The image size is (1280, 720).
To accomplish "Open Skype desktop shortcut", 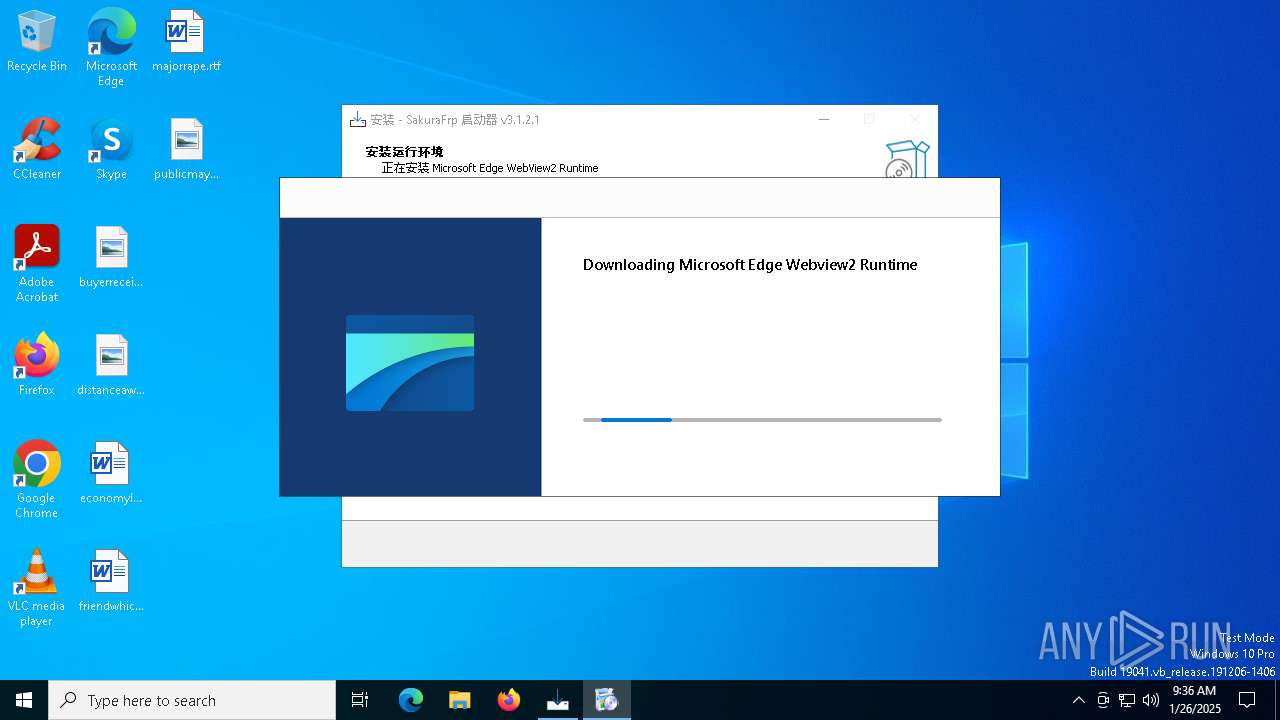I will tap(111, 149).
